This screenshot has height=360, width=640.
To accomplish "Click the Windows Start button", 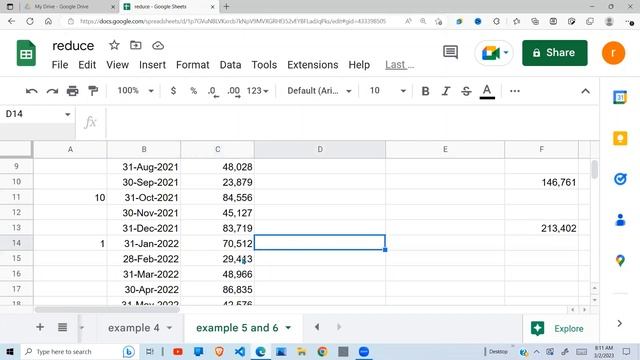I will coord(10,351).
